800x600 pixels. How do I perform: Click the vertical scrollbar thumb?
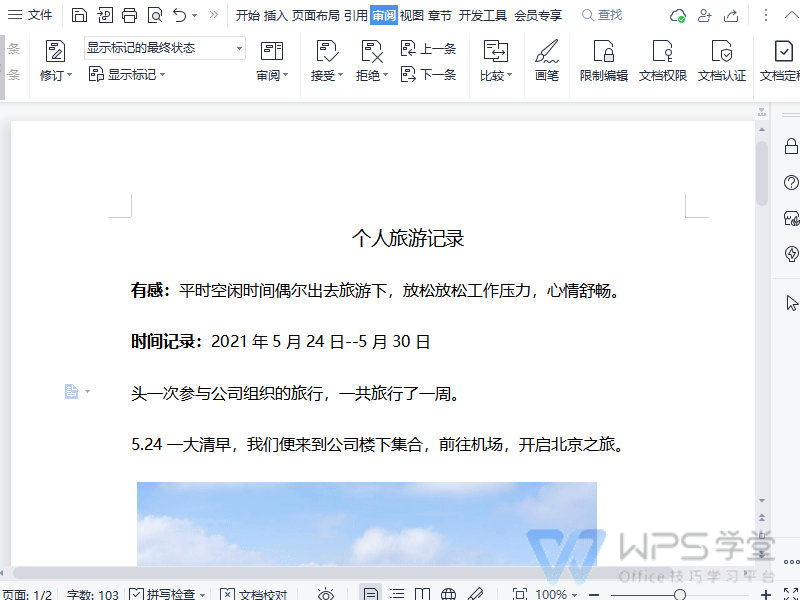(x=762, y=172)
